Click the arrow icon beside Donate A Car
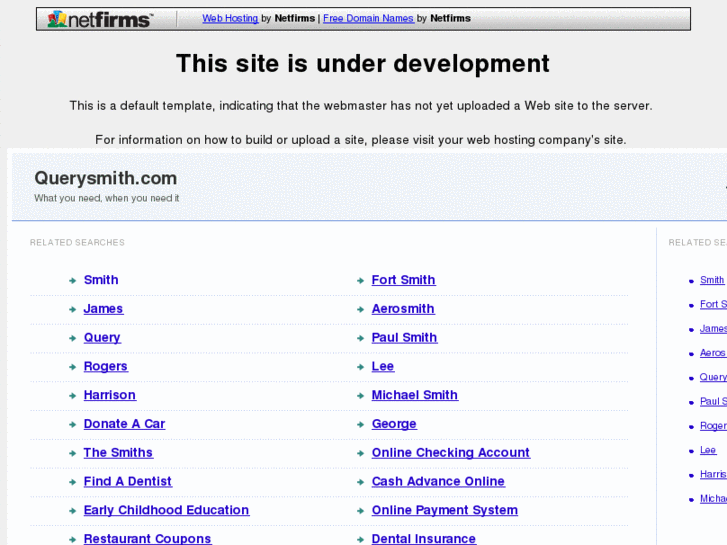The image size is (727, 545). (72, 424)
